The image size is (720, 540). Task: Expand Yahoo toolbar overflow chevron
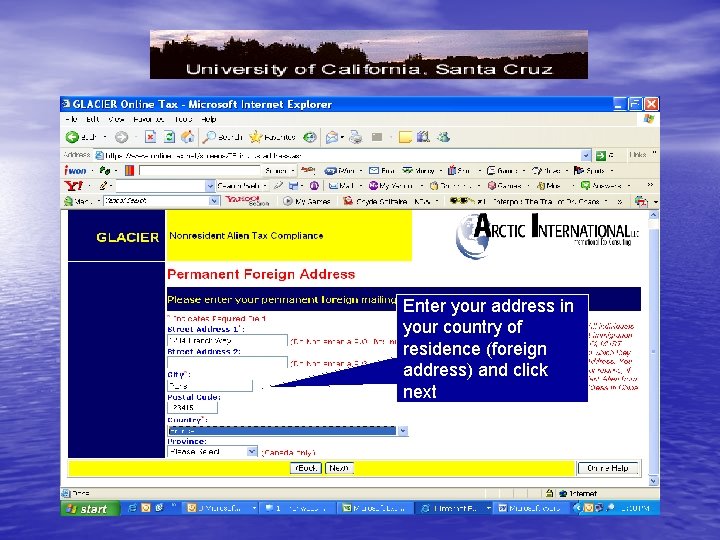(650, 185)
